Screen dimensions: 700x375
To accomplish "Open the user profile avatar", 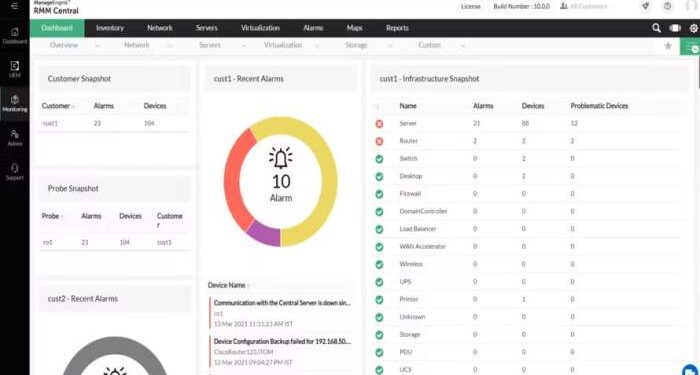I will [691, 6].
